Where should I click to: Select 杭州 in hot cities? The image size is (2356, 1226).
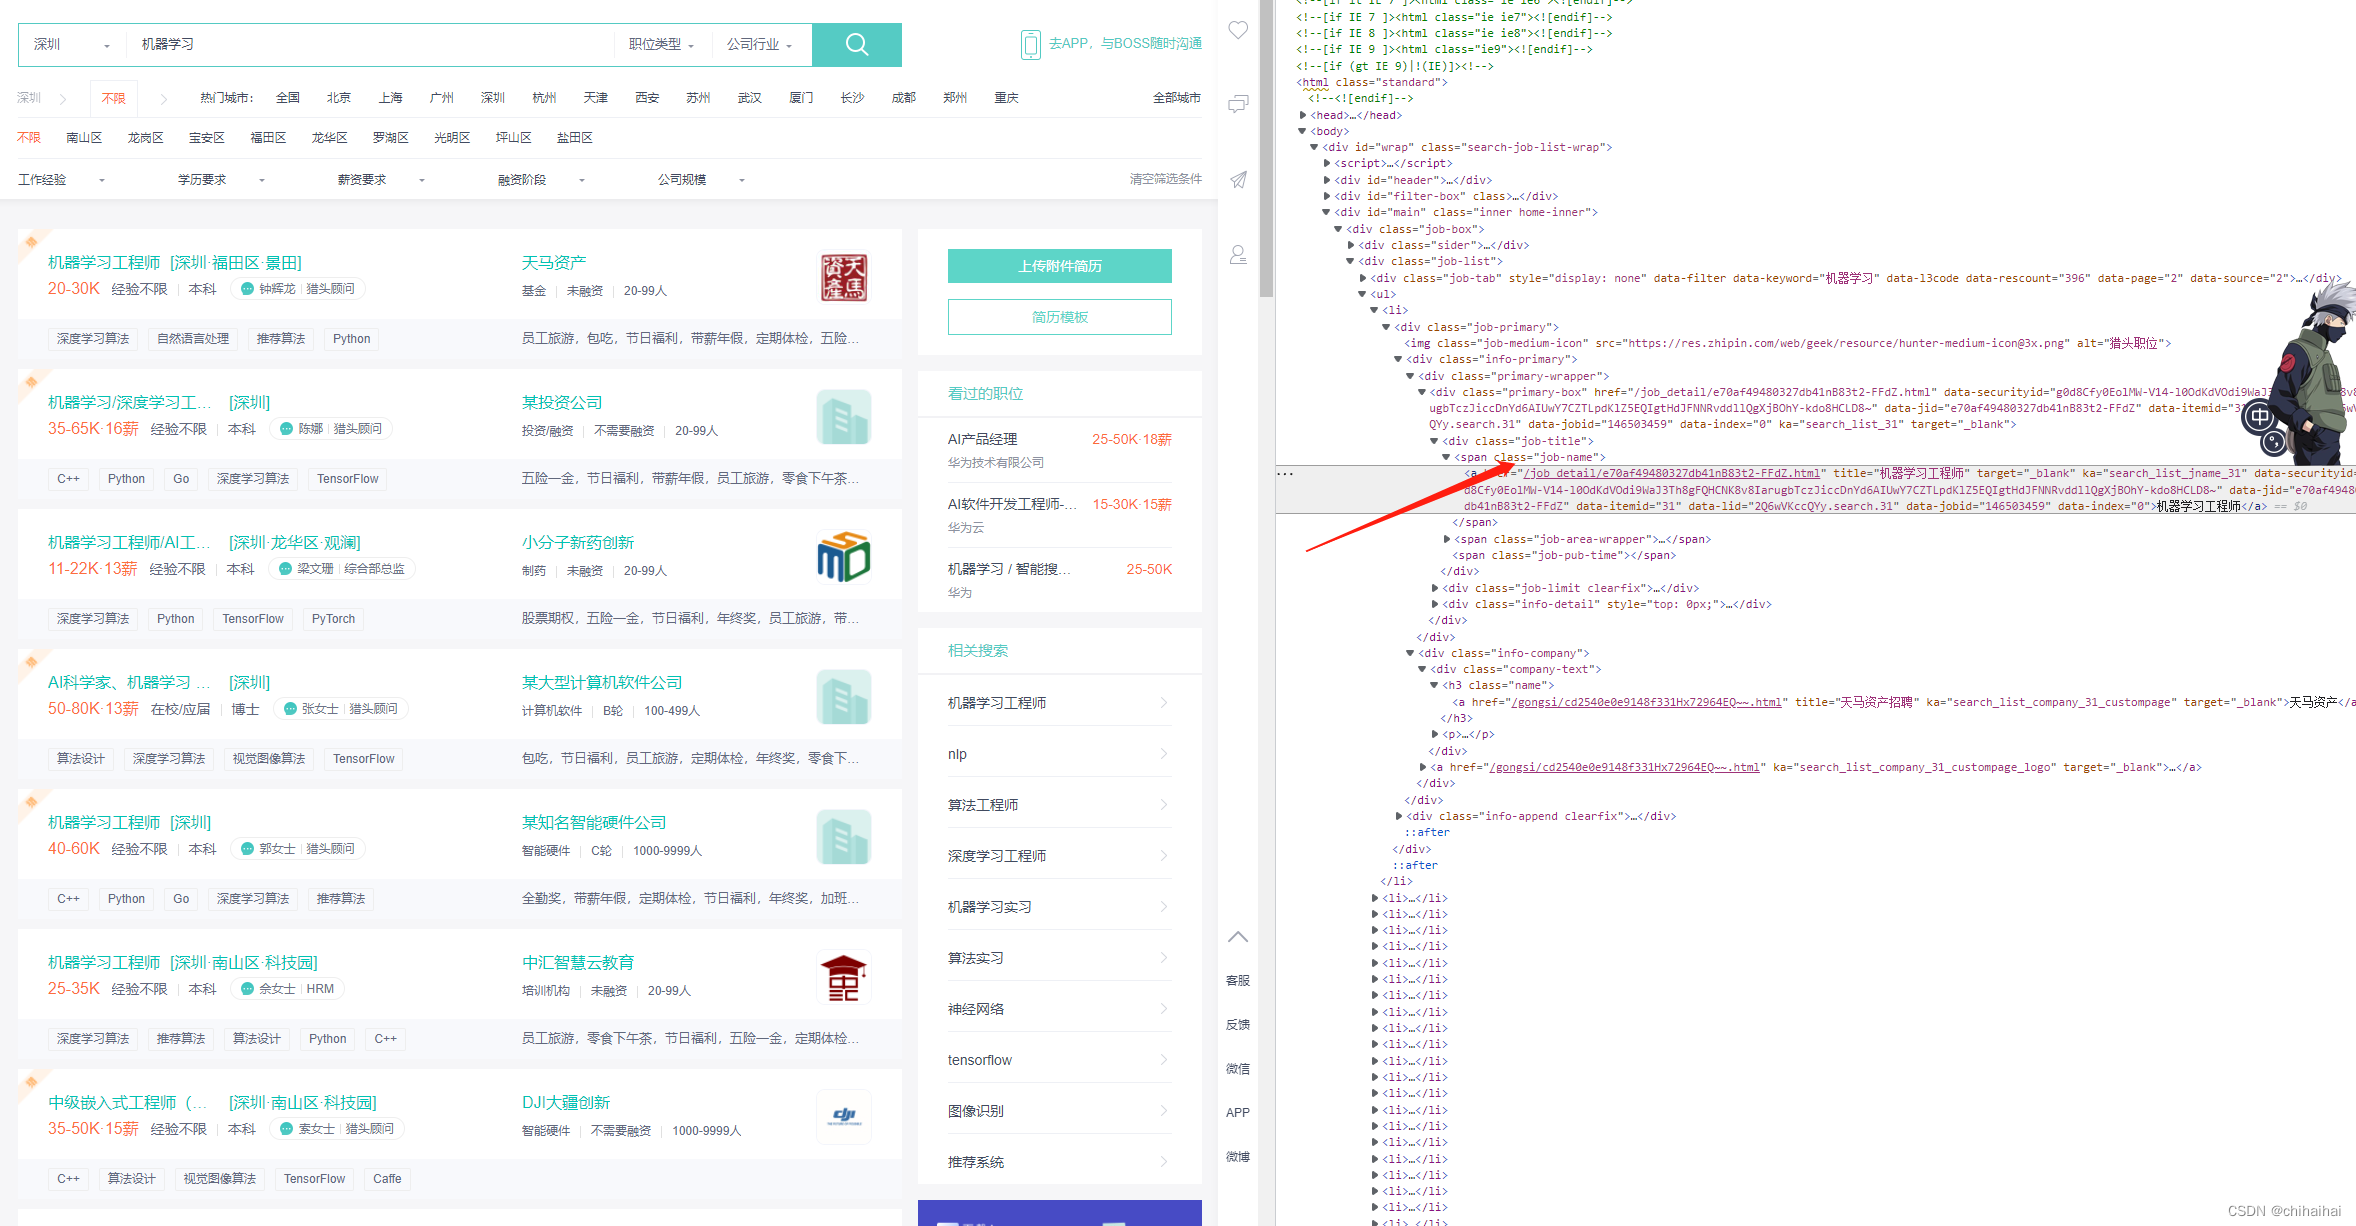(544, 98)
